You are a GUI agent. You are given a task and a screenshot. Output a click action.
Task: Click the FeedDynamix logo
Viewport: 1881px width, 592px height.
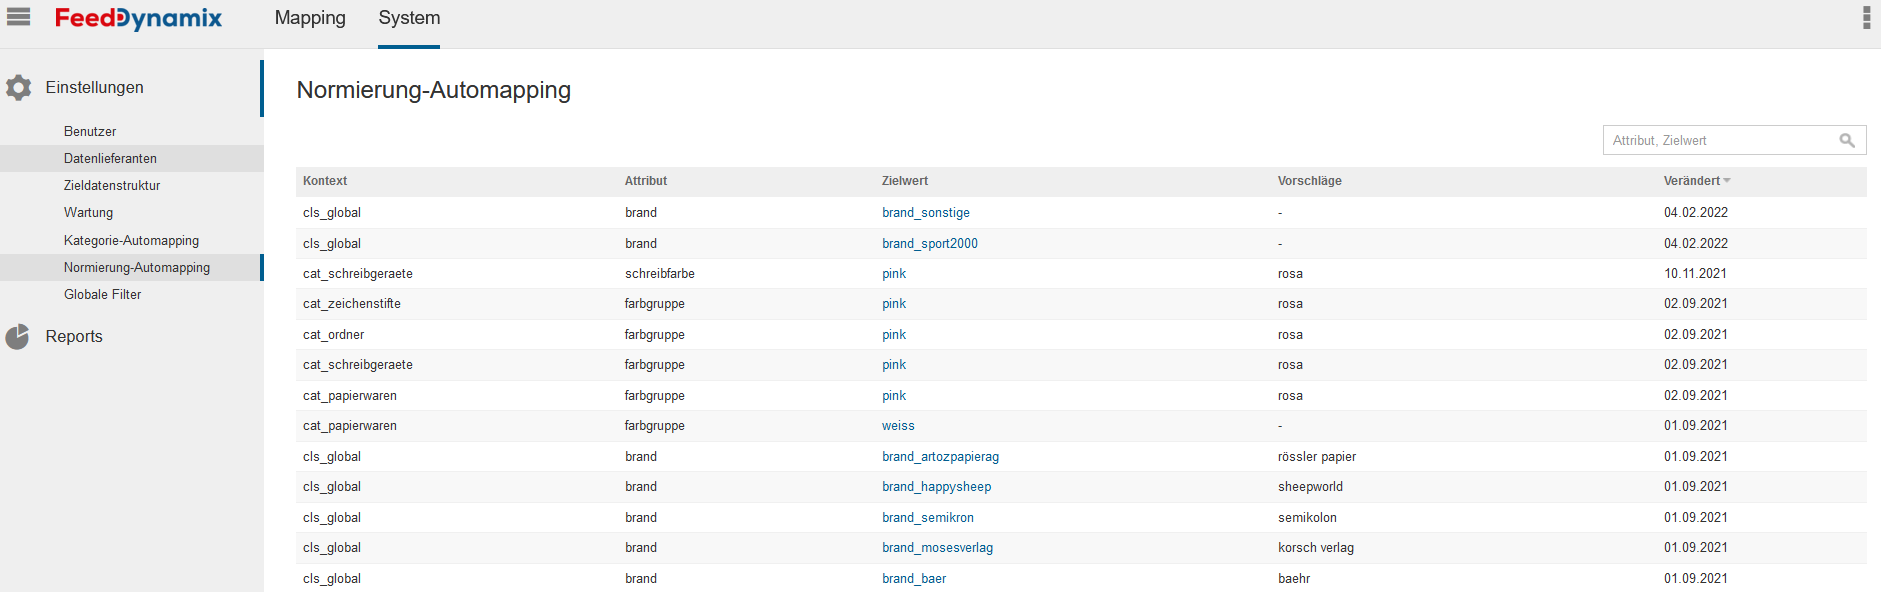pyautogui.click(x=138, y=19)
